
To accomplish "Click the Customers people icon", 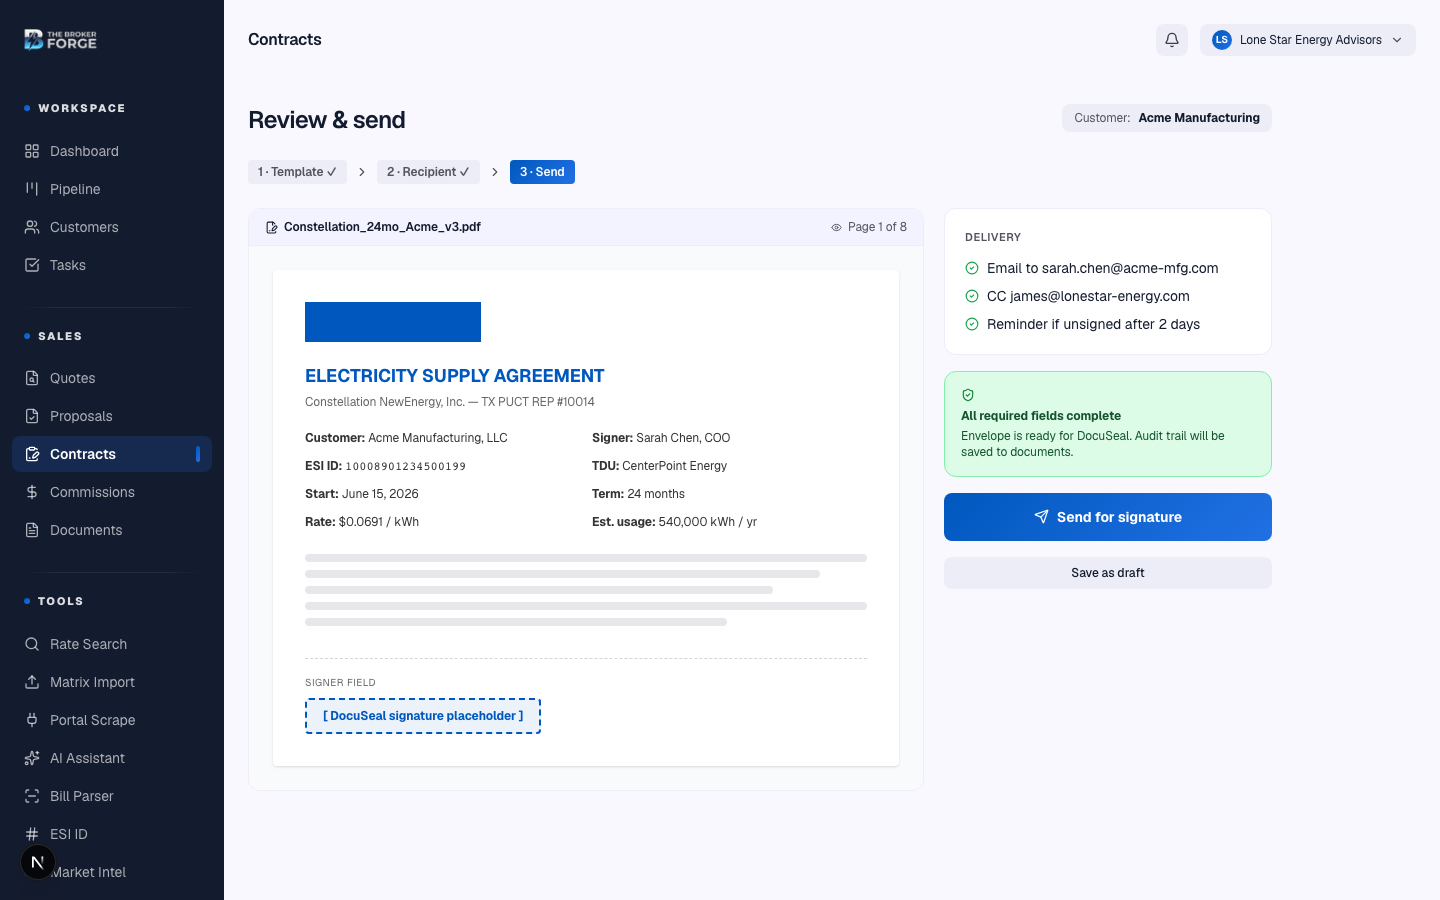I will click(x=32, y=227).
